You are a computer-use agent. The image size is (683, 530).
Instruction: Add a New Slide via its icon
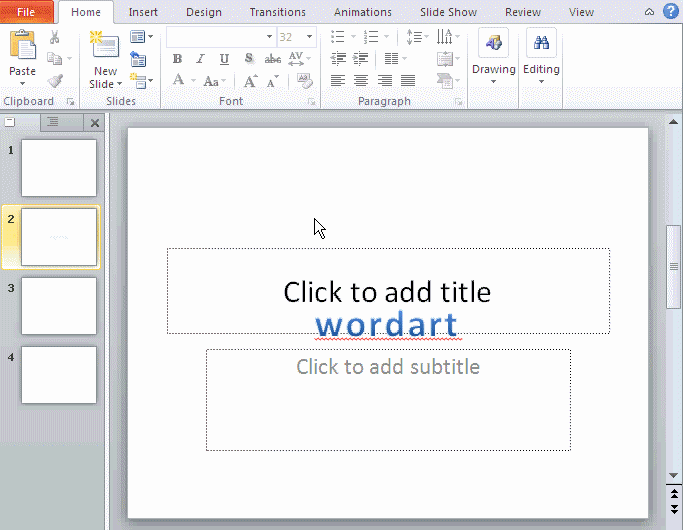click(105, 44)
